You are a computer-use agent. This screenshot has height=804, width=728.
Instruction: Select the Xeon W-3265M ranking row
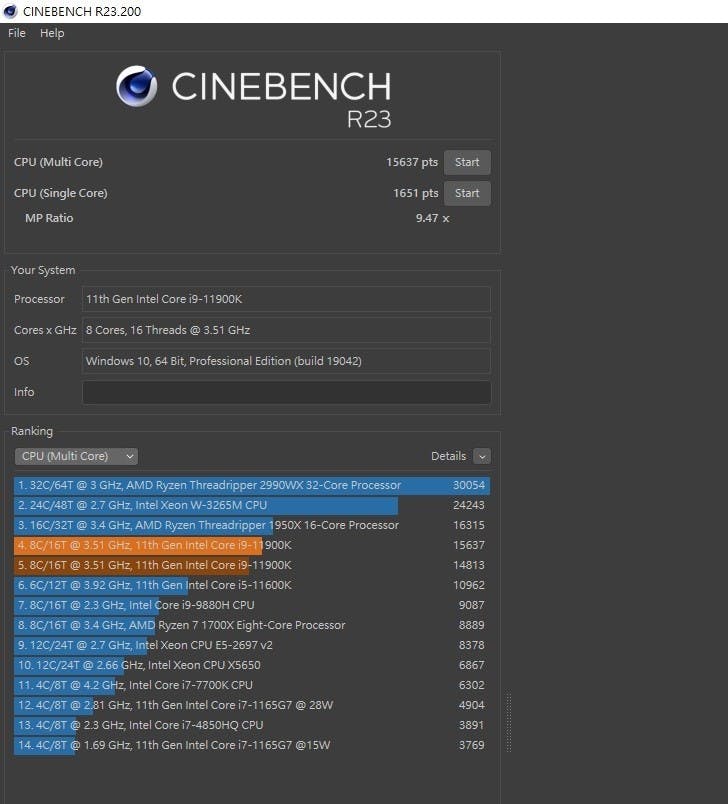click(252, 505)
